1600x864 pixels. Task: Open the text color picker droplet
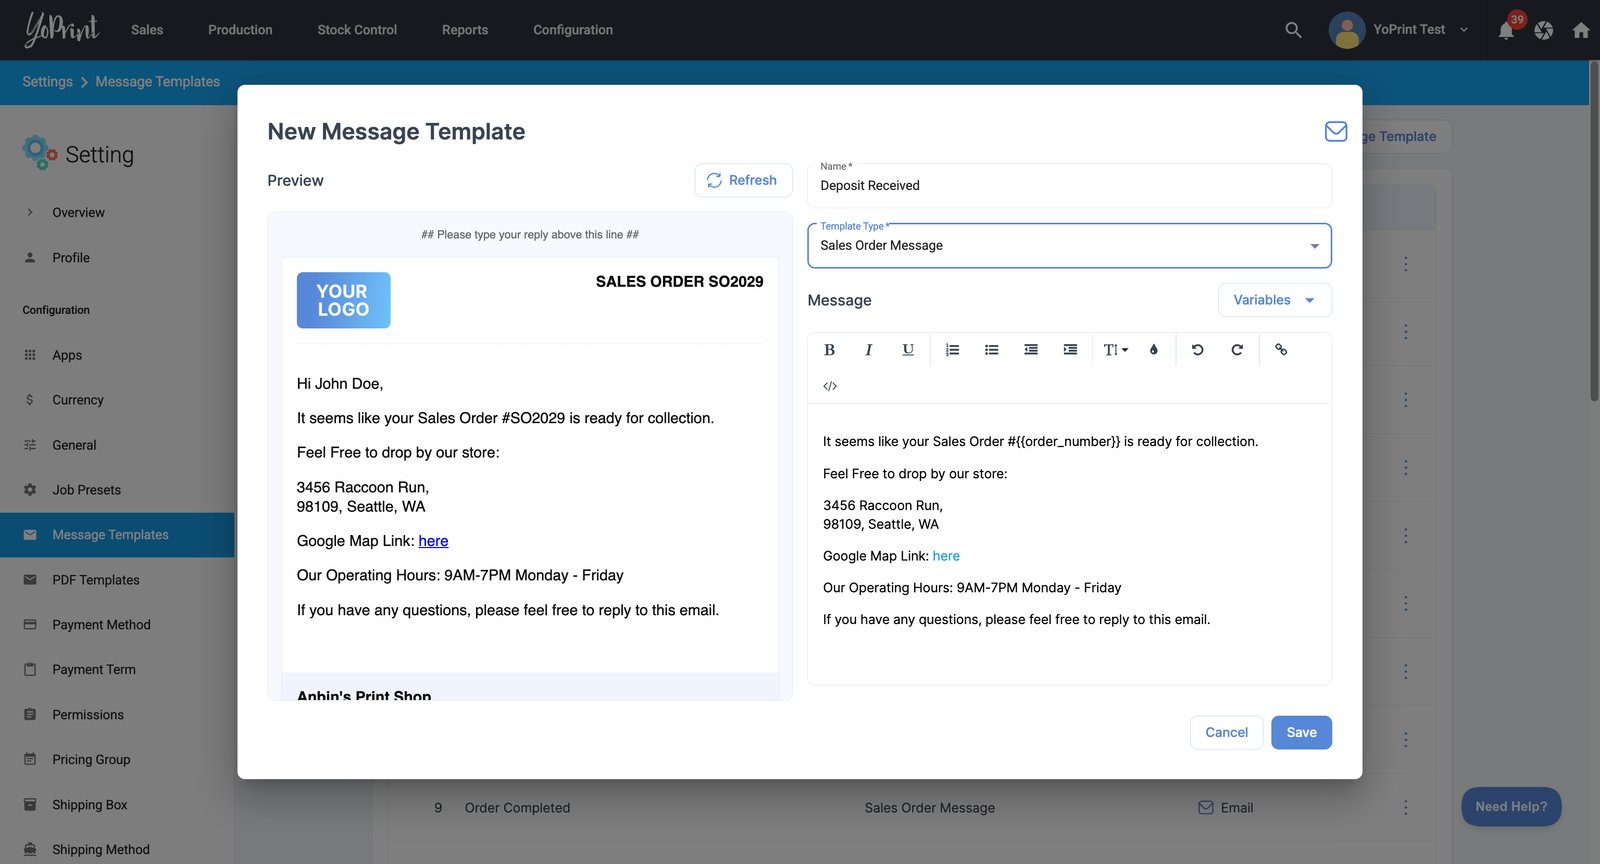[x=1154, y=350]
